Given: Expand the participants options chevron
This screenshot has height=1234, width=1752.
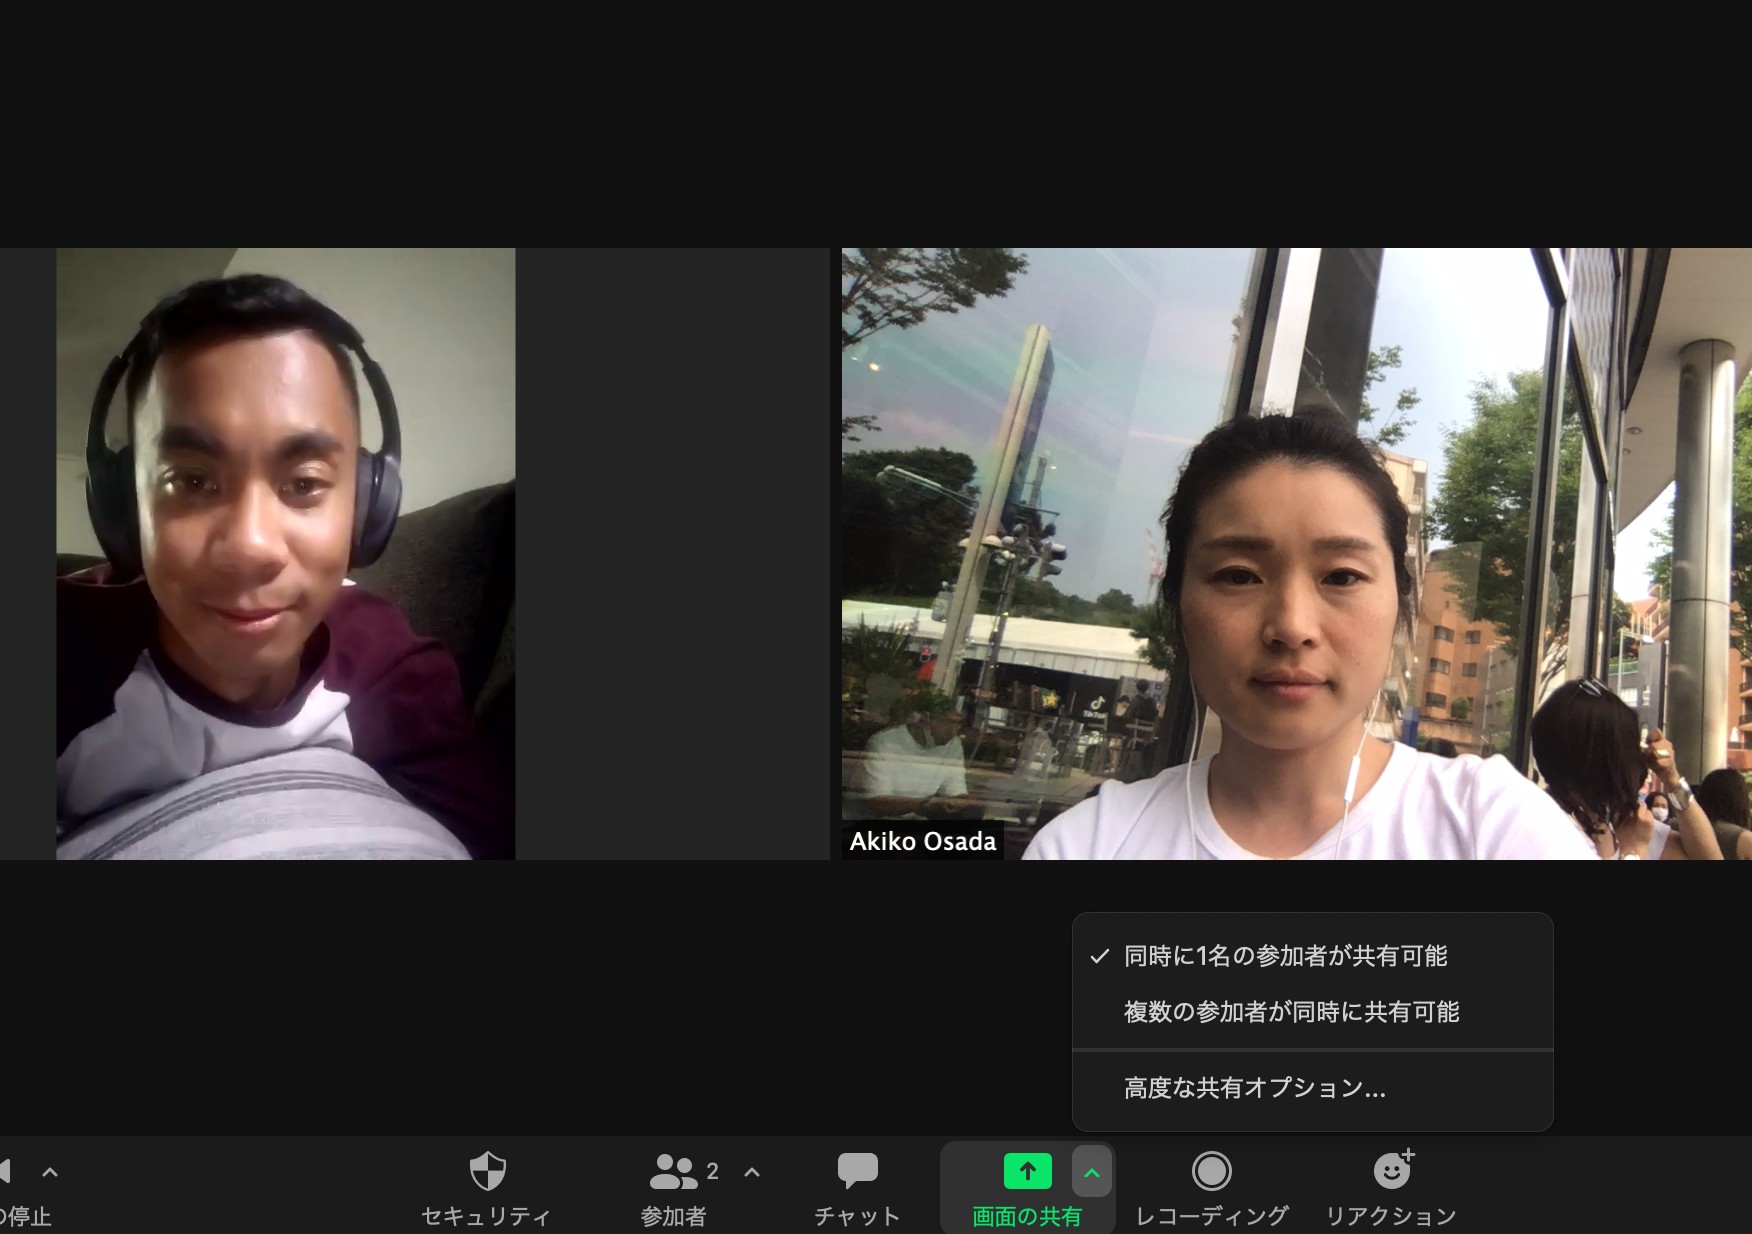Looking at the screenshot, I should point(752,1172).
